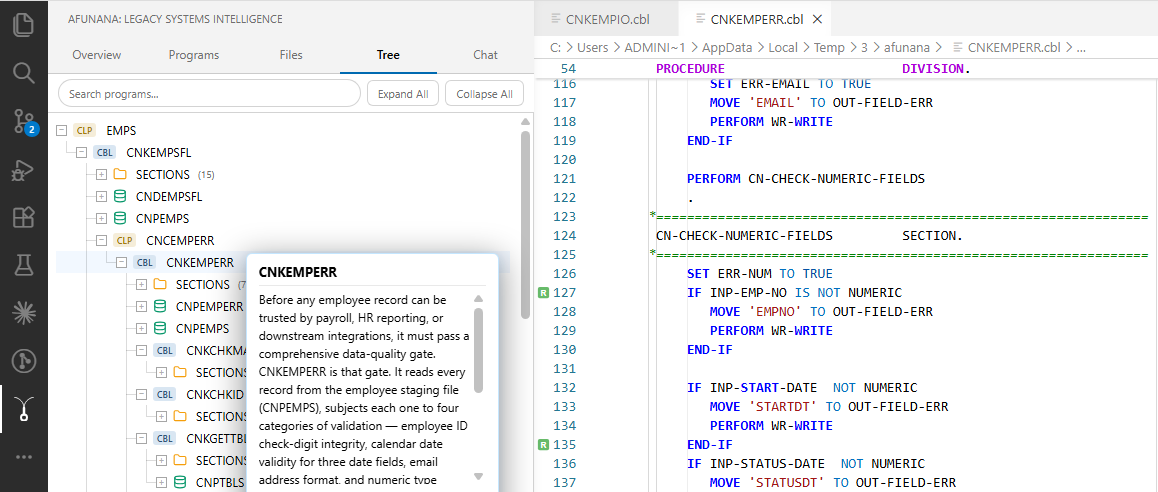Select the active Afunana activity bar icon
Image resolution: width=1158 pixels, height=492 pixels.
click(x=24, y=409)
